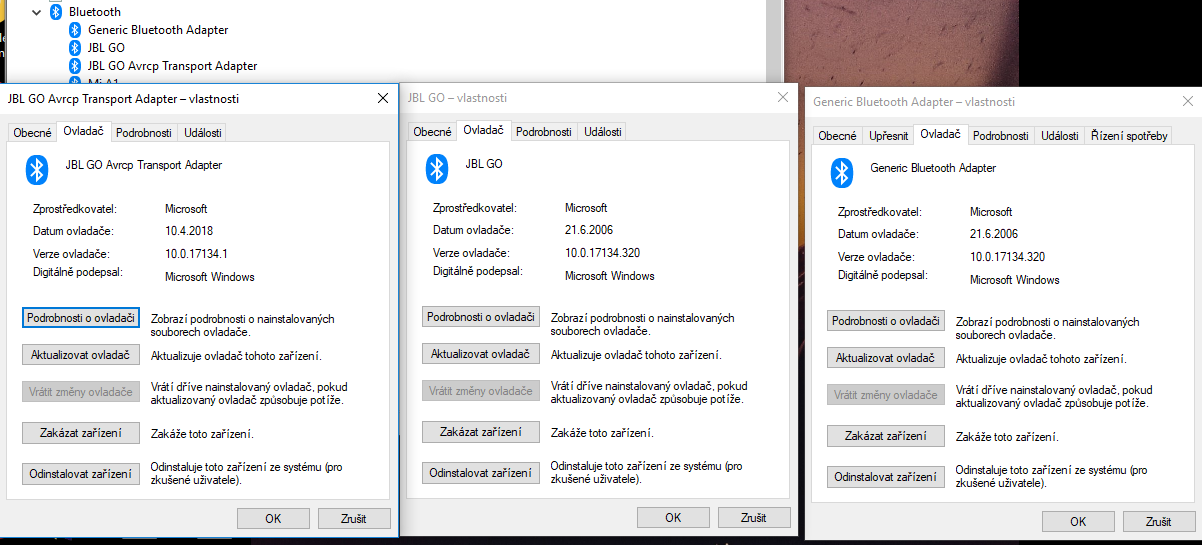1202x545 pixels.
Task: Close the JBL GO properties window
Action: pos(782,97)
